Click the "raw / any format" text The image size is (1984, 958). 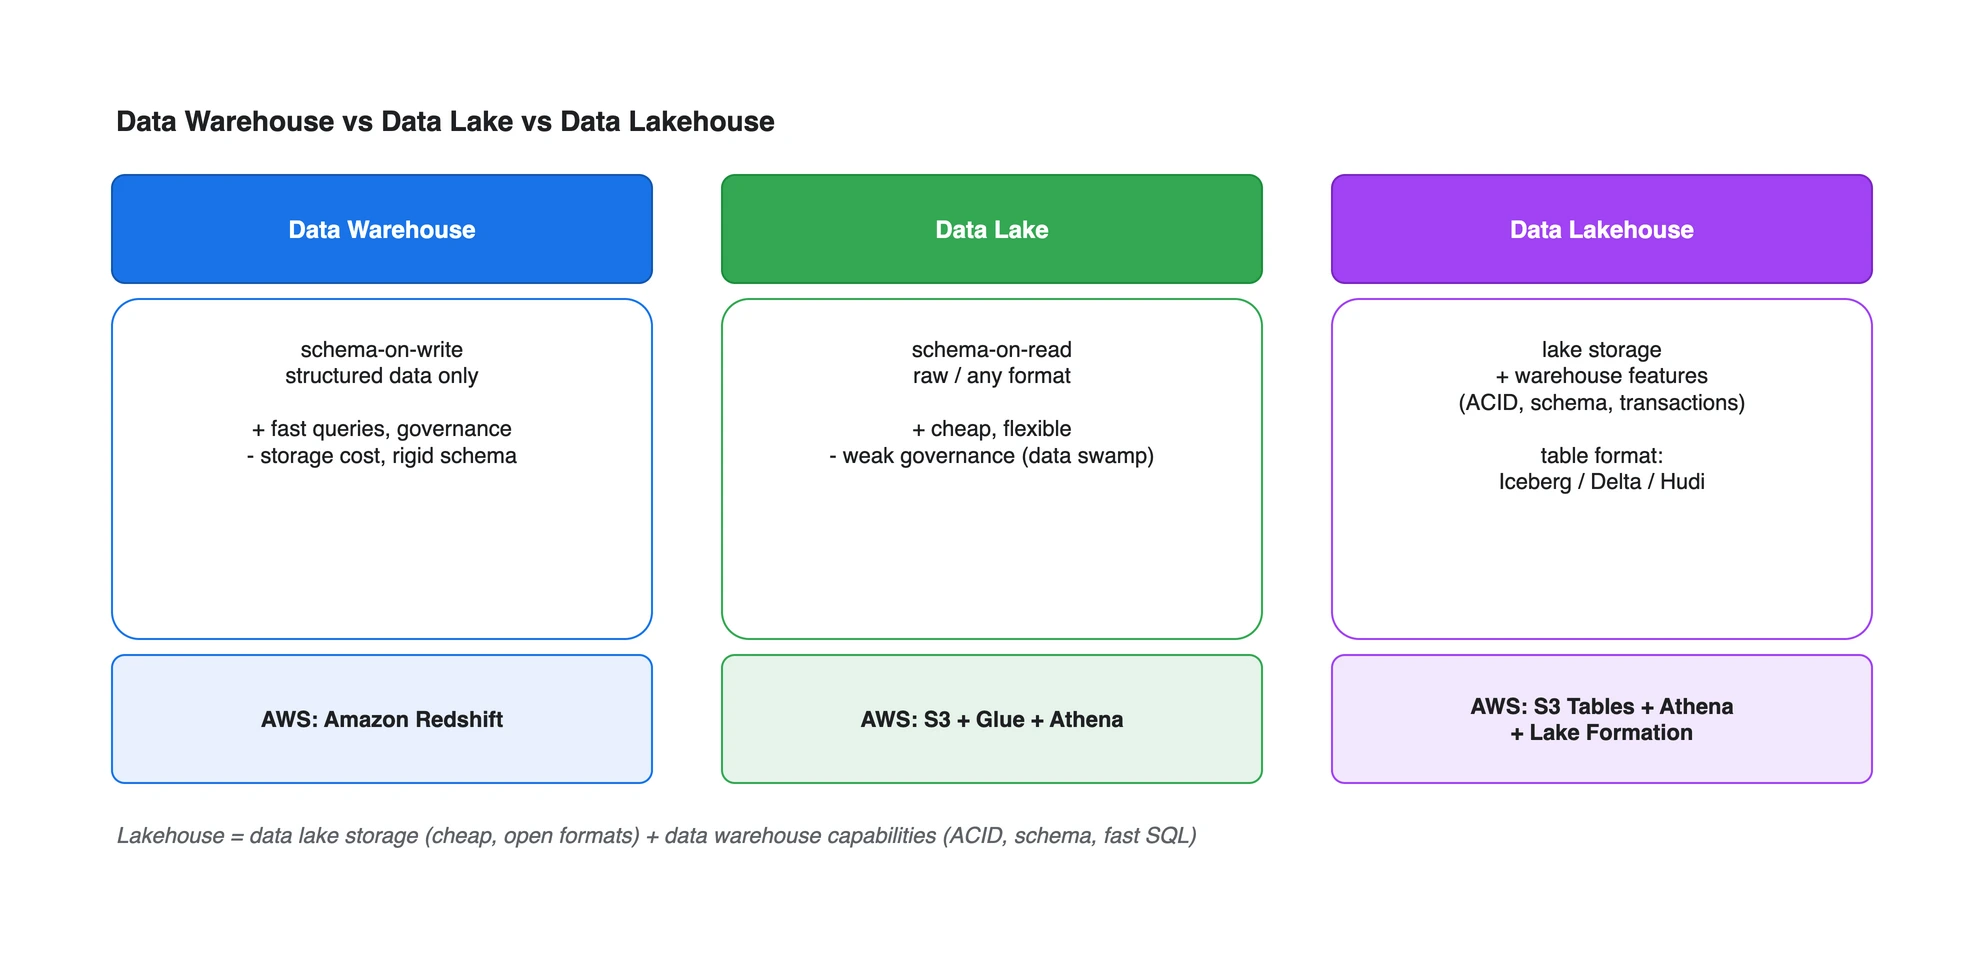(992, 376)
